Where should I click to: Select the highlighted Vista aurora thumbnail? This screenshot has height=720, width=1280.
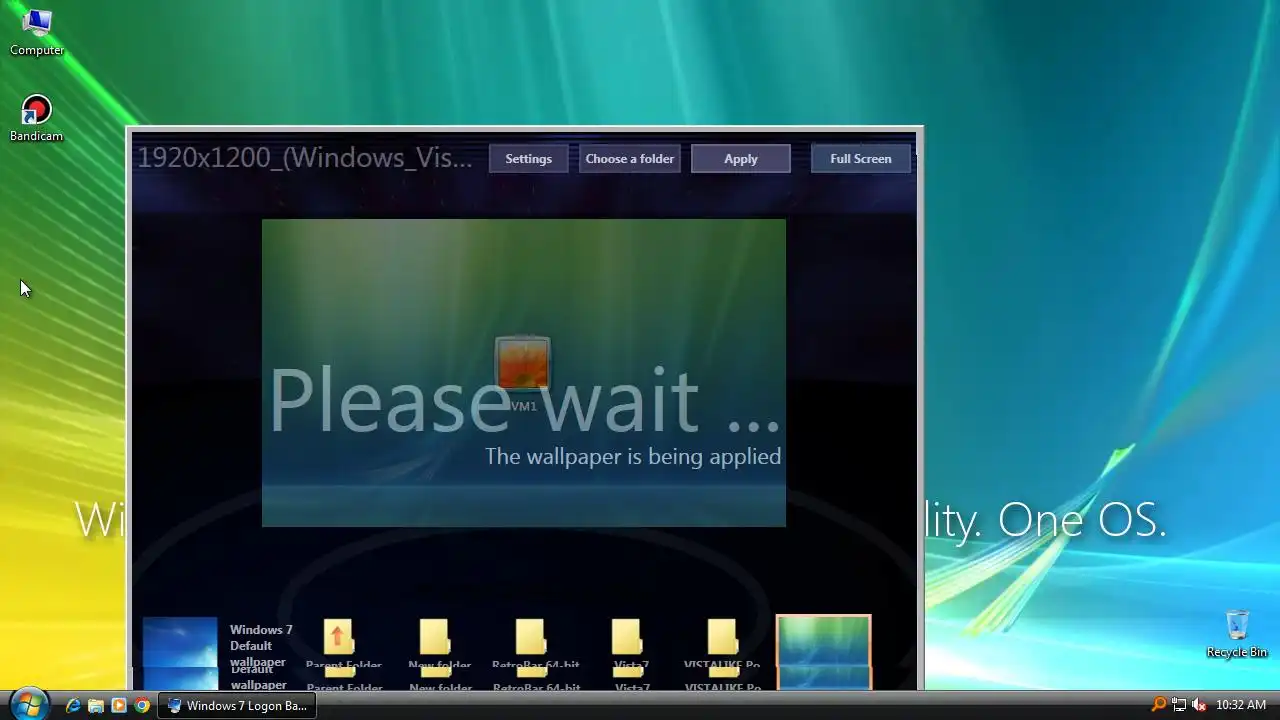[x=824, y=652]
